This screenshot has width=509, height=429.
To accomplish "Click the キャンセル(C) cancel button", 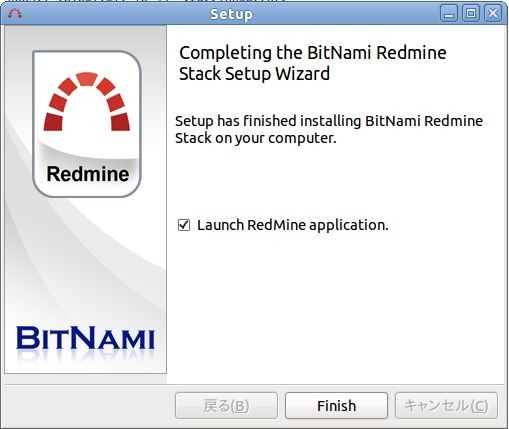I will (x=446, y=405).
